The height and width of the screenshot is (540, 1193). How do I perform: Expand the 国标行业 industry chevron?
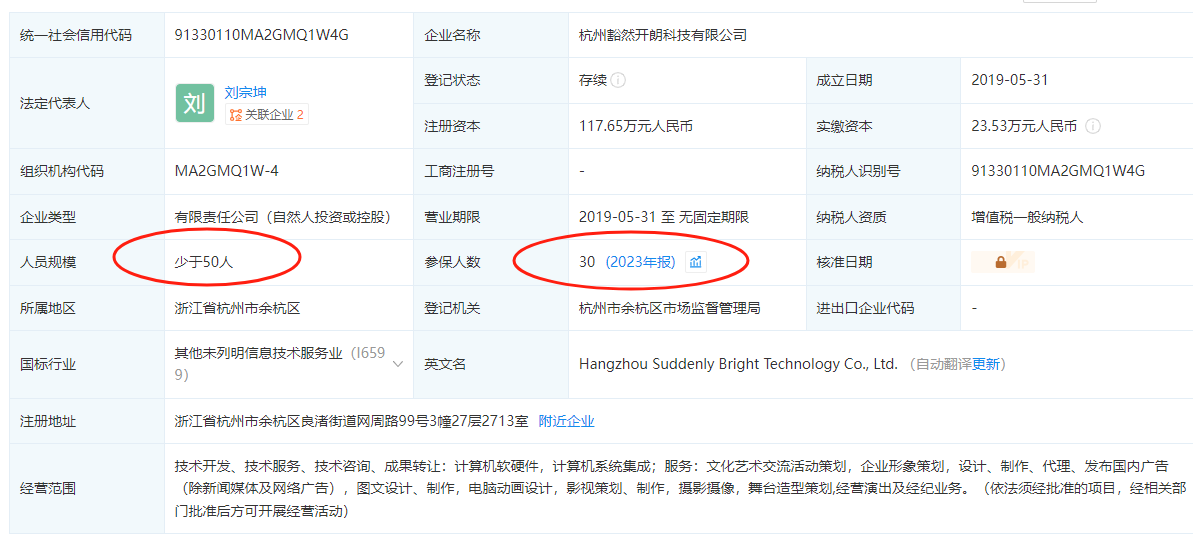pos(398,364)
